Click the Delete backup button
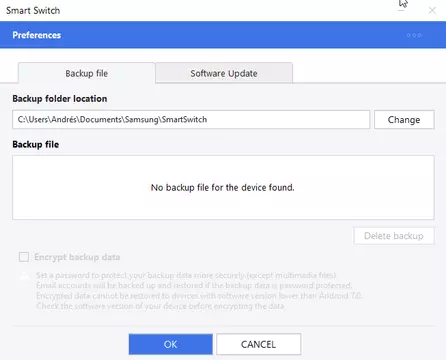 coord(394,236)
